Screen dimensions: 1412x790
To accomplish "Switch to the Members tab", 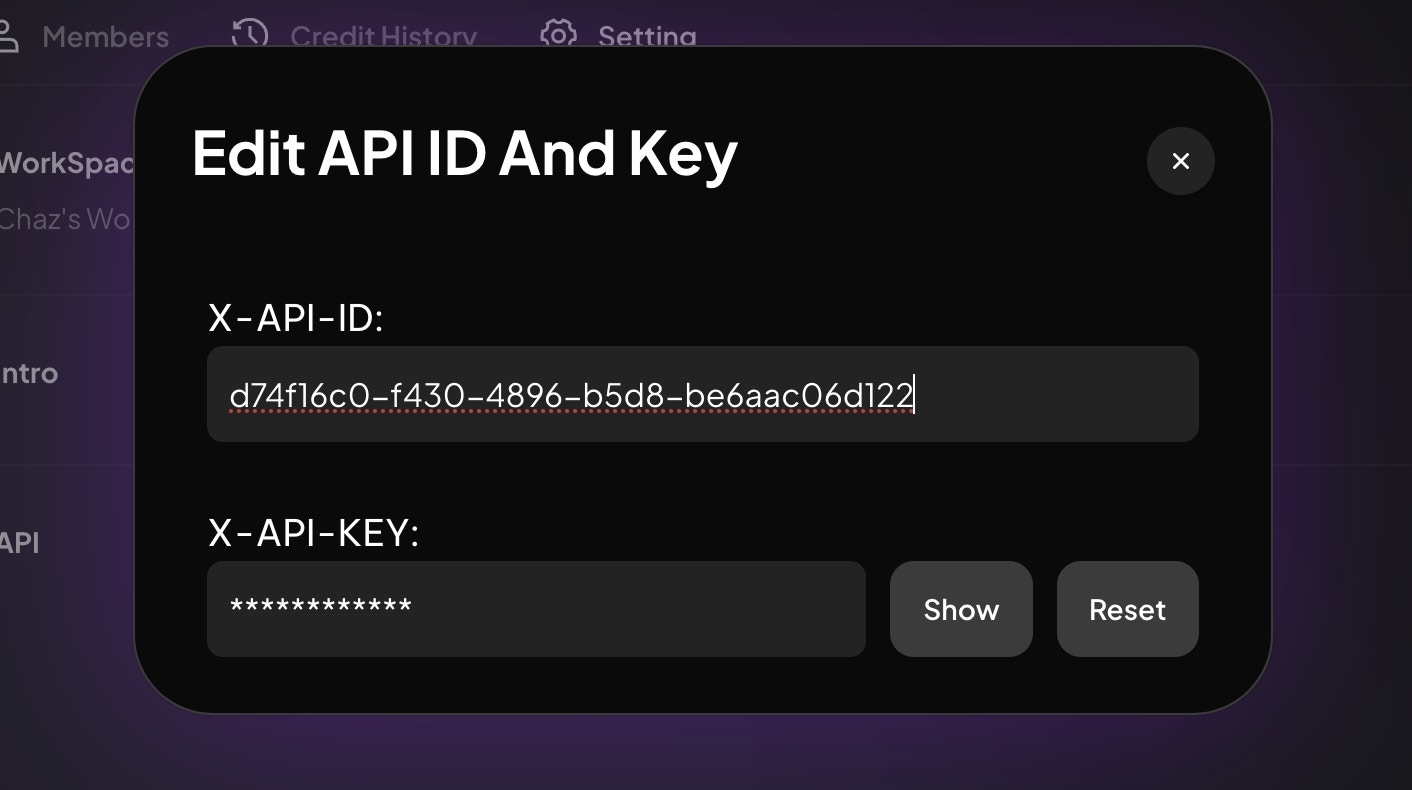I will [105, 37].
